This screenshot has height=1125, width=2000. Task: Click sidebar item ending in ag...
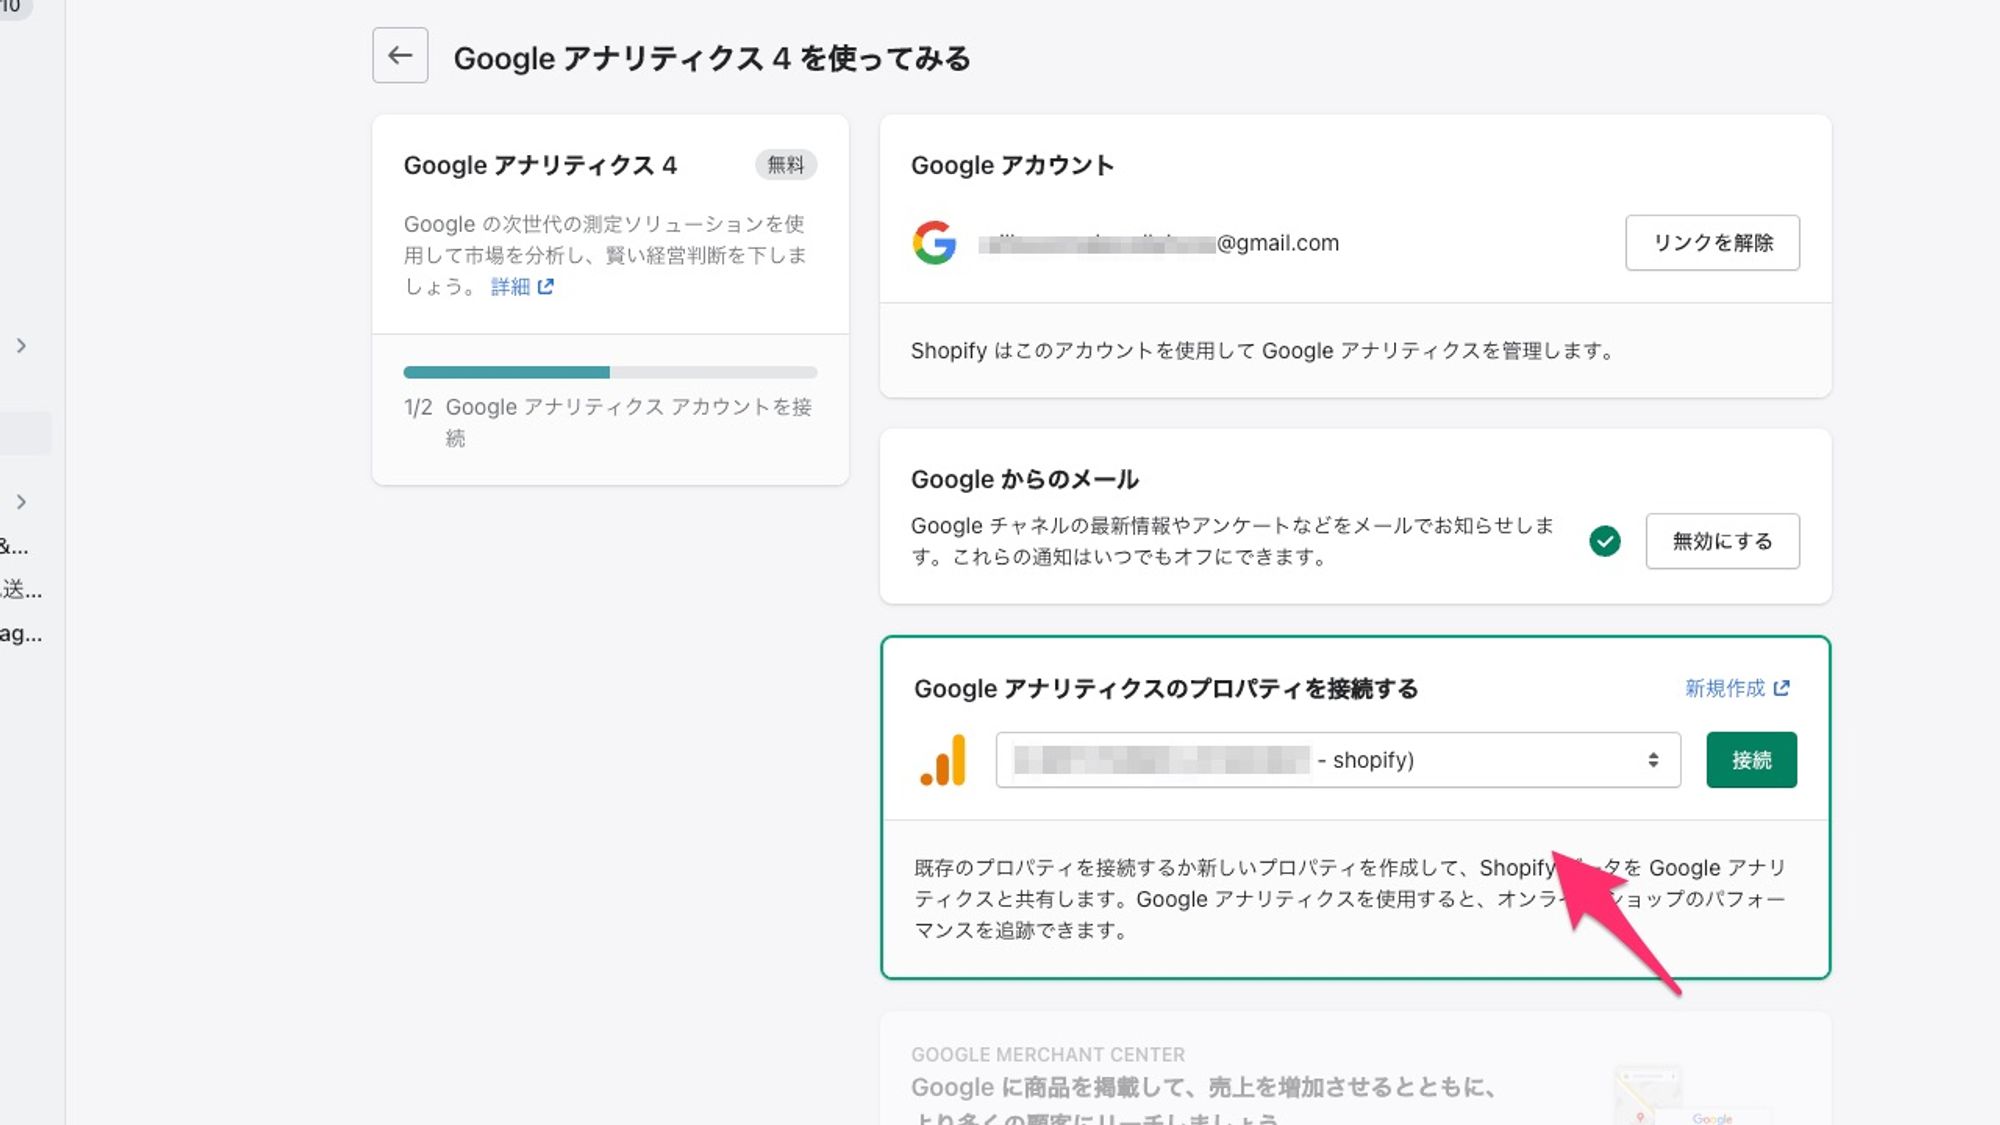click(x=21, y=633)
